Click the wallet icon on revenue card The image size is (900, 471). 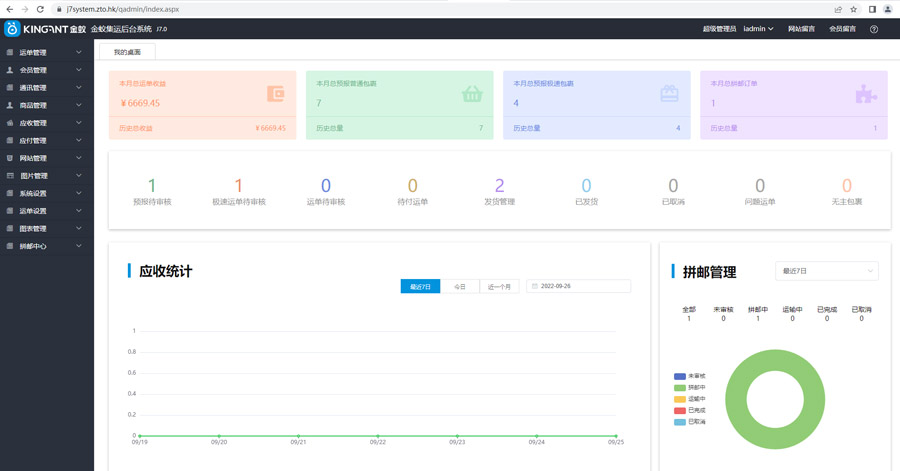coord(275,94)
